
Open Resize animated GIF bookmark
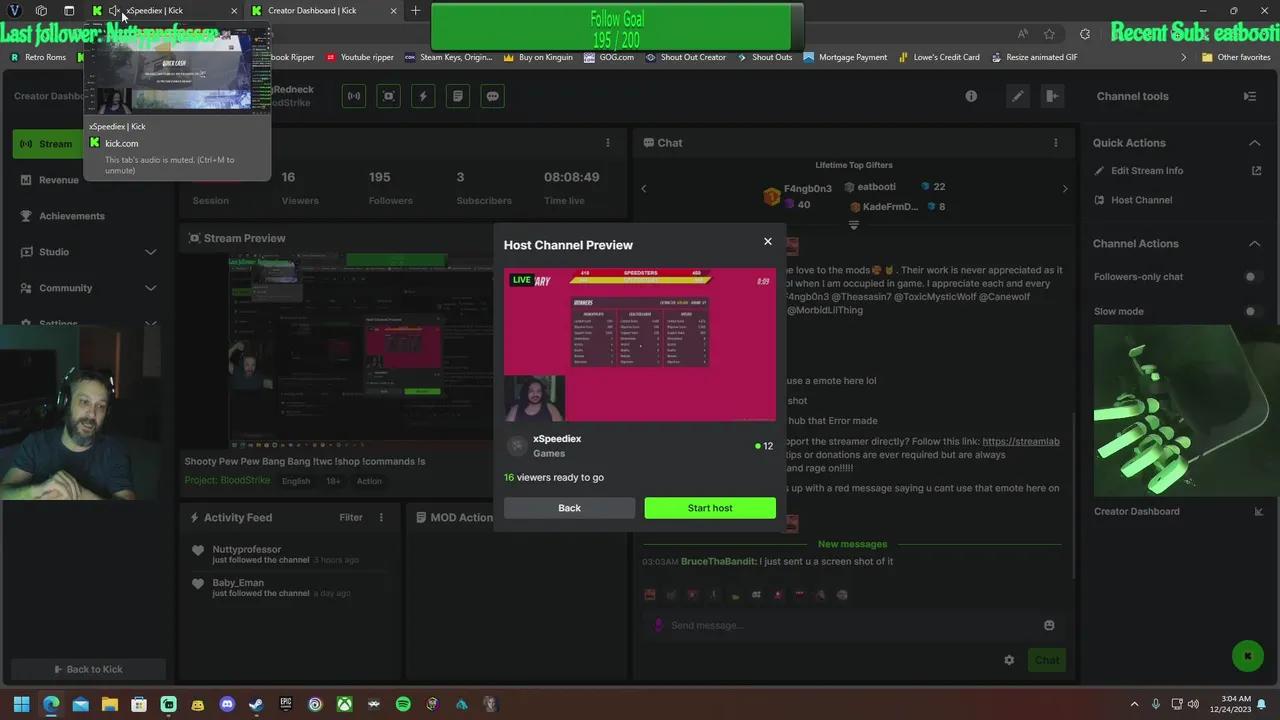(1034, 57)
